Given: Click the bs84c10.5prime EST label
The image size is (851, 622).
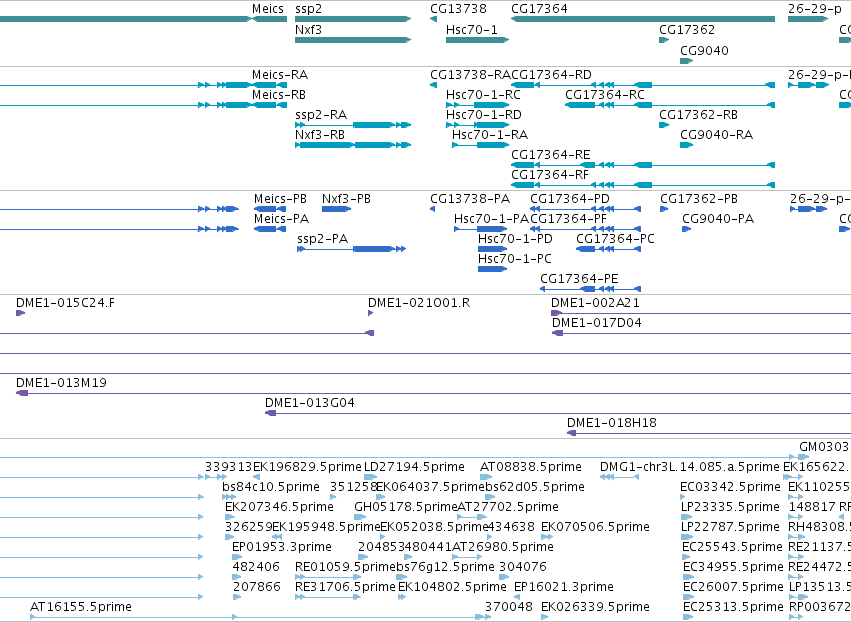Looking at the screenshot, I should (271, 487).
